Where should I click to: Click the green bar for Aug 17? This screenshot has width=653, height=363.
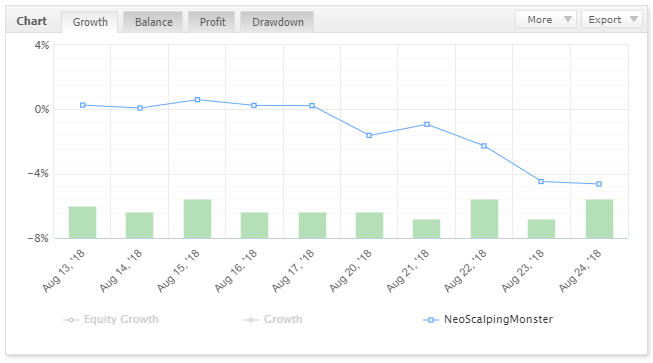click(312, 225)
